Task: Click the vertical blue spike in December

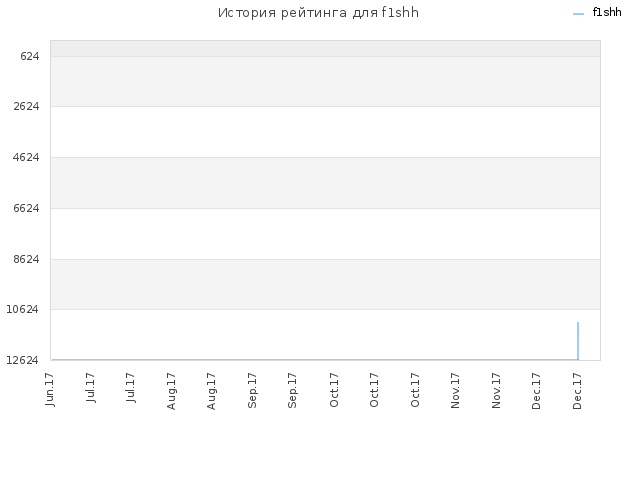Action: click(578, 341)
